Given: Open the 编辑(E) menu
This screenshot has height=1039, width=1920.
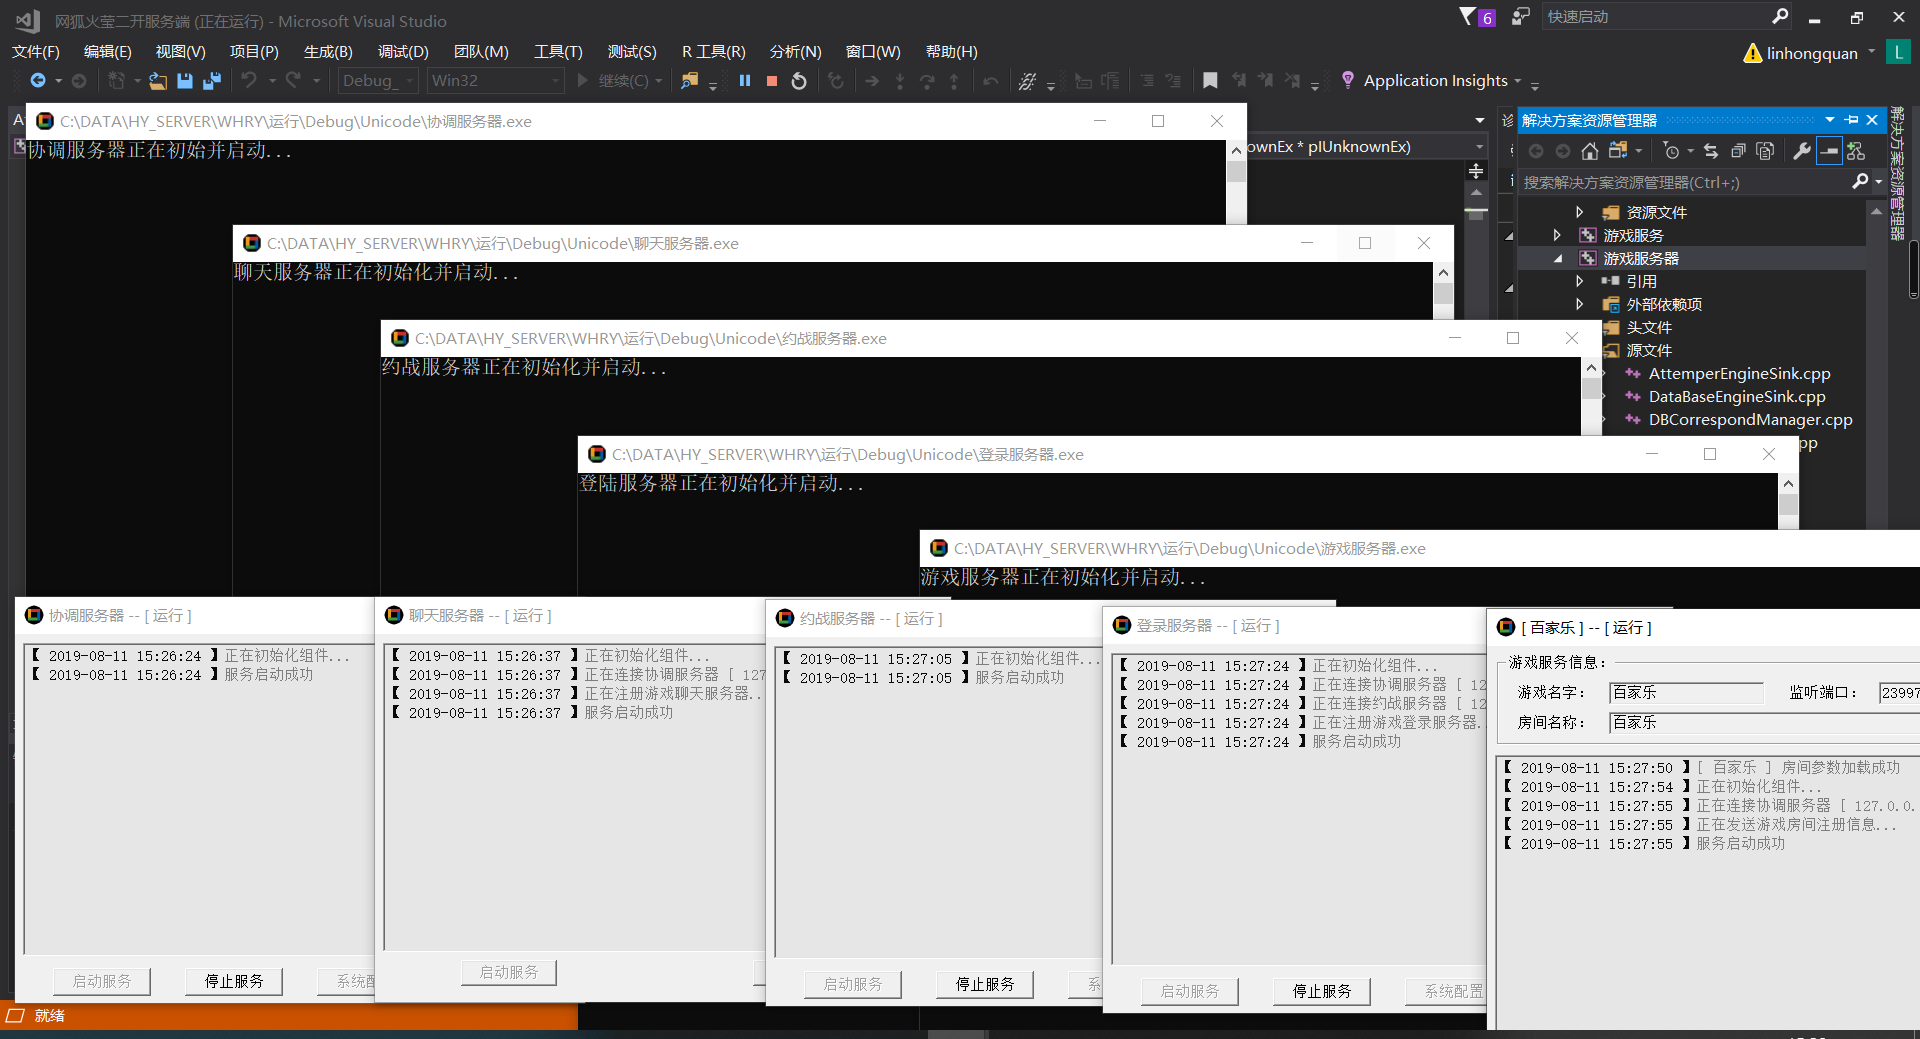Looking at the screenshot, I should point(108,52).
